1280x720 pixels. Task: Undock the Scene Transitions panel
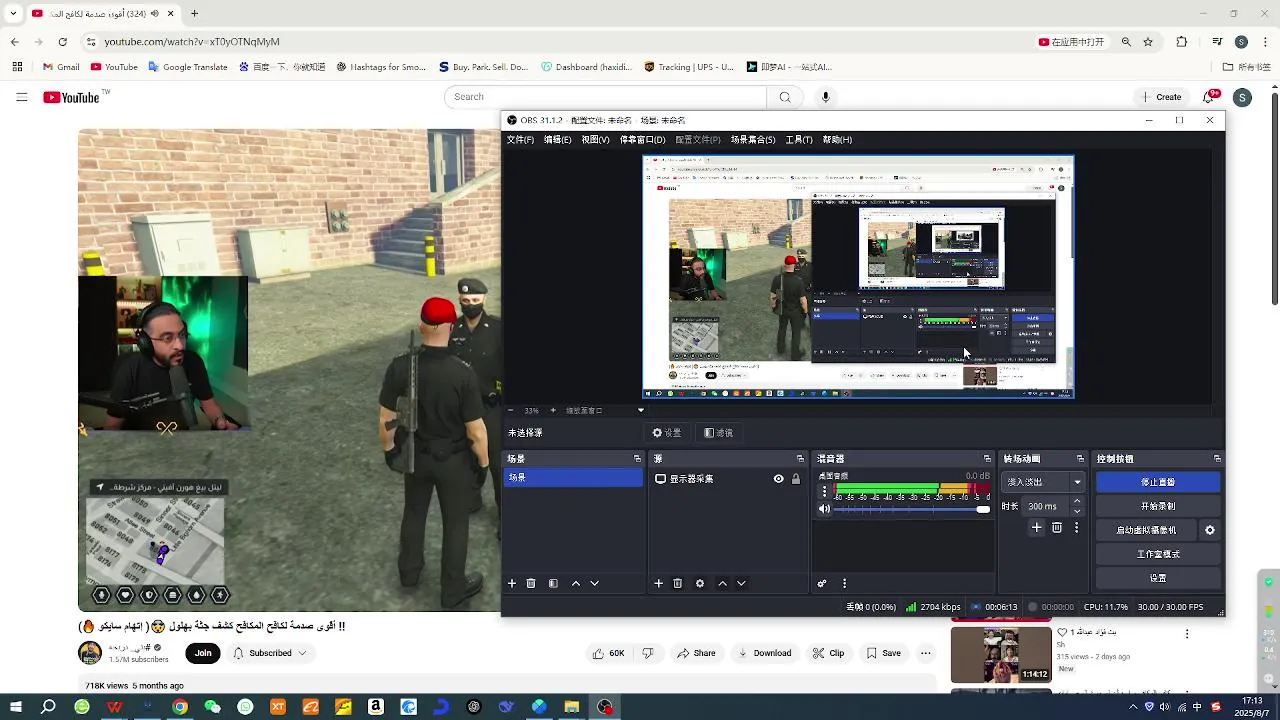tap(1080, 459)
